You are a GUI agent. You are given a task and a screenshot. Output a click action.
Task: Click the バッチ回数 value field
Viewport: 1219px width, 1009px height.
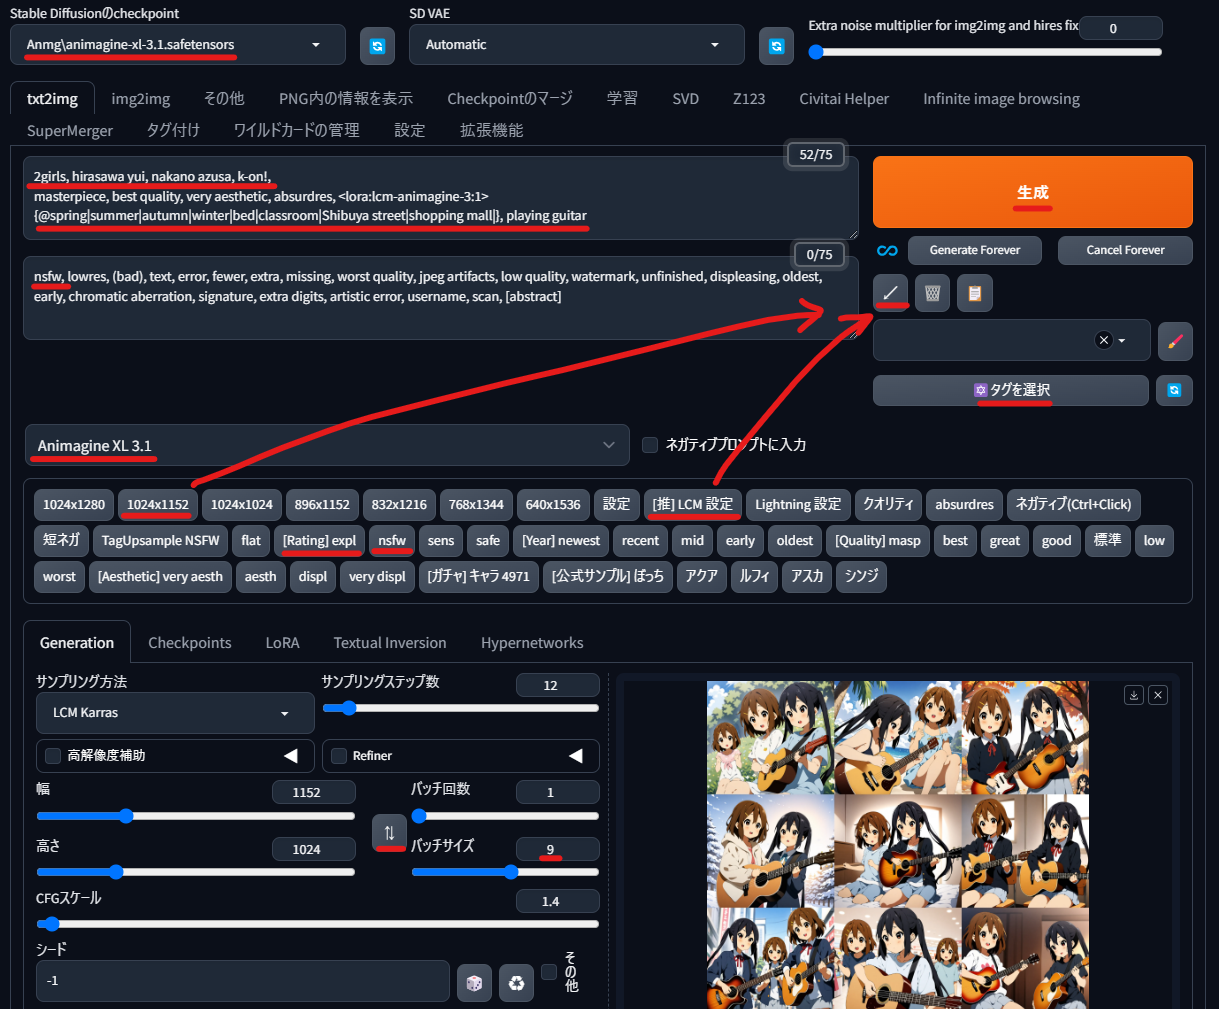click(x=557, y=792)
